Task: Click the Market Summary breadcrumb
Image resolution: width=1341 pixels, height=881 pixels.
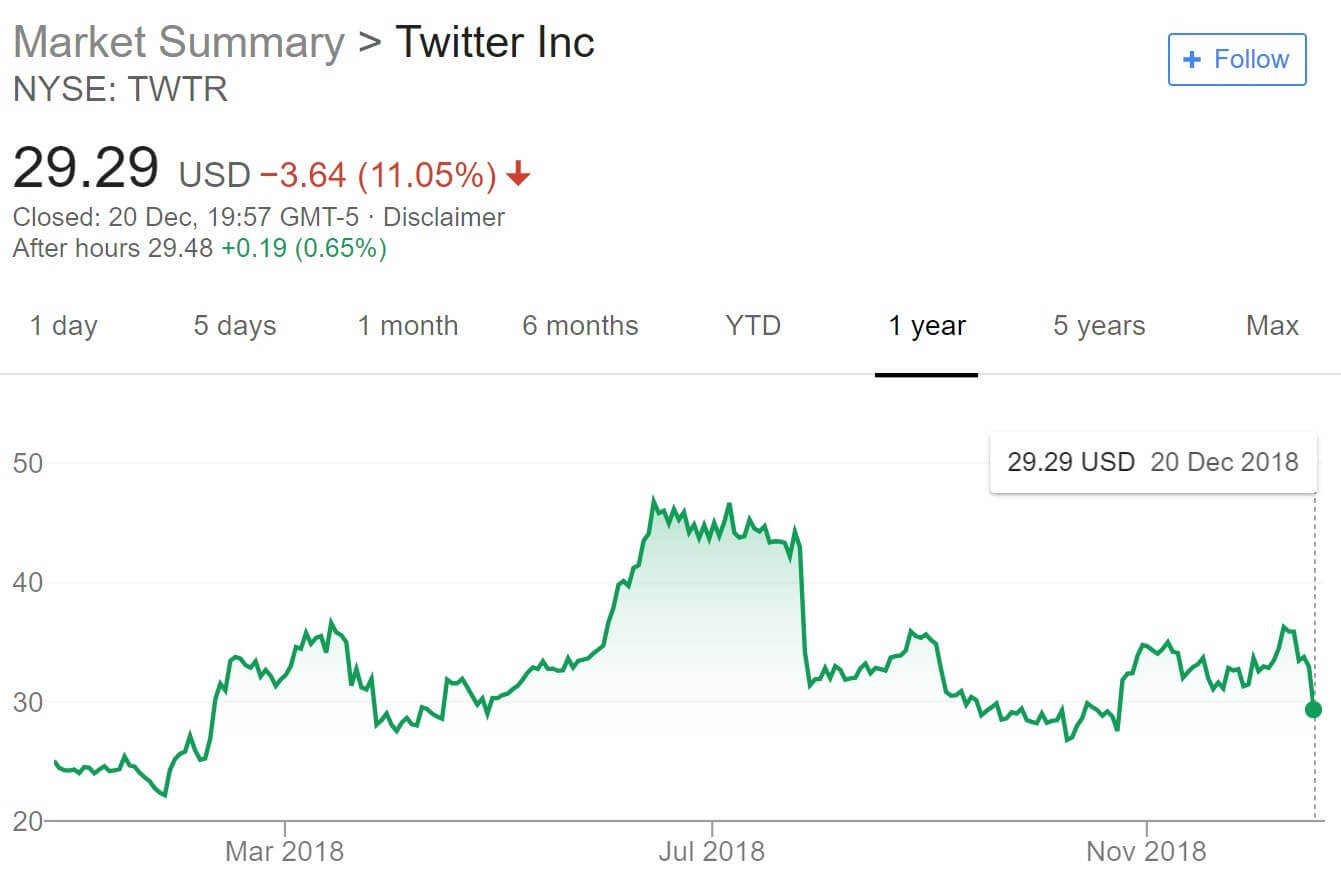Action: pyautogui.click(x=178, y=43)
